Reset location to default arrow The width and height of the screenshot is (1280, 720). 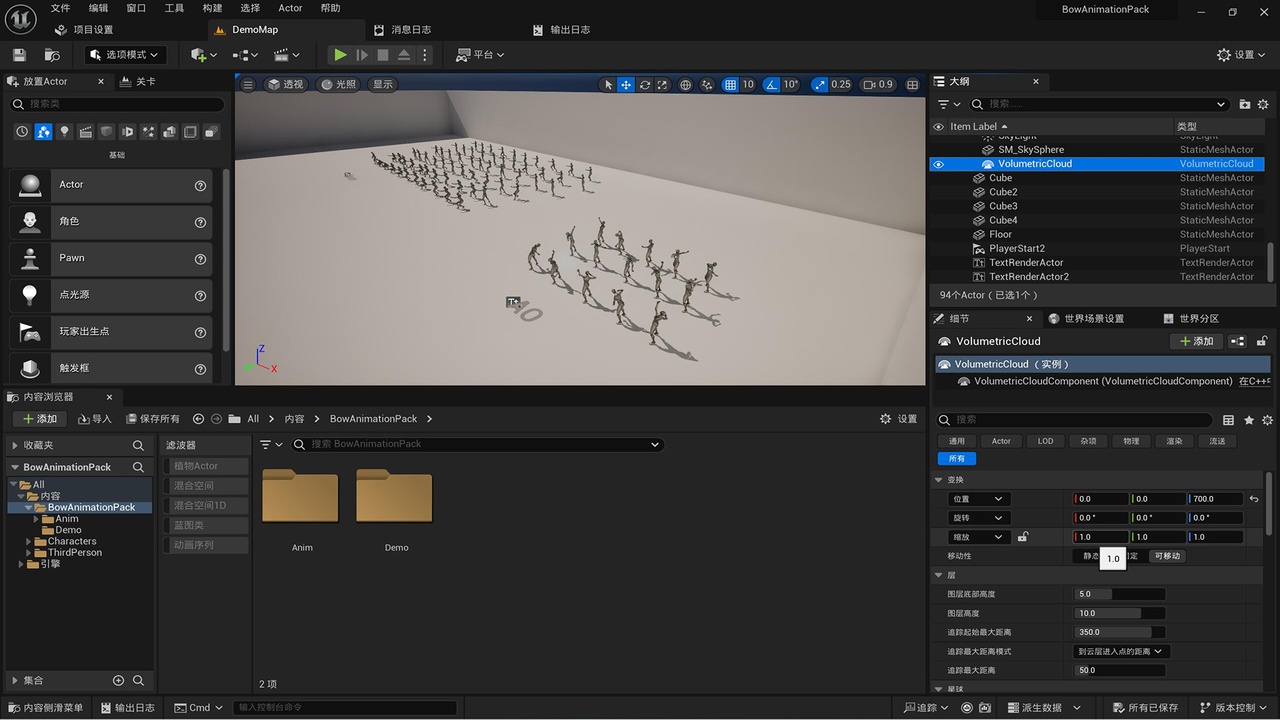pos(1254,499)
